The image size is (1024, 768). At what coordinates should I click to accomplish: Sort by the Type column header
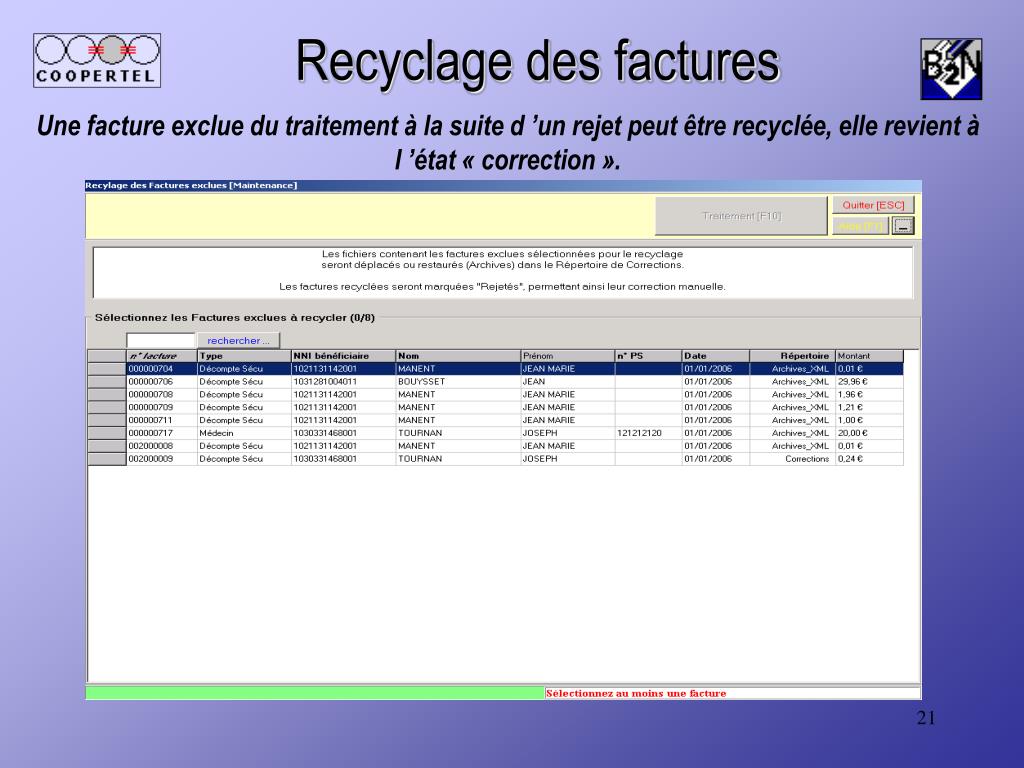coord(244,356)
